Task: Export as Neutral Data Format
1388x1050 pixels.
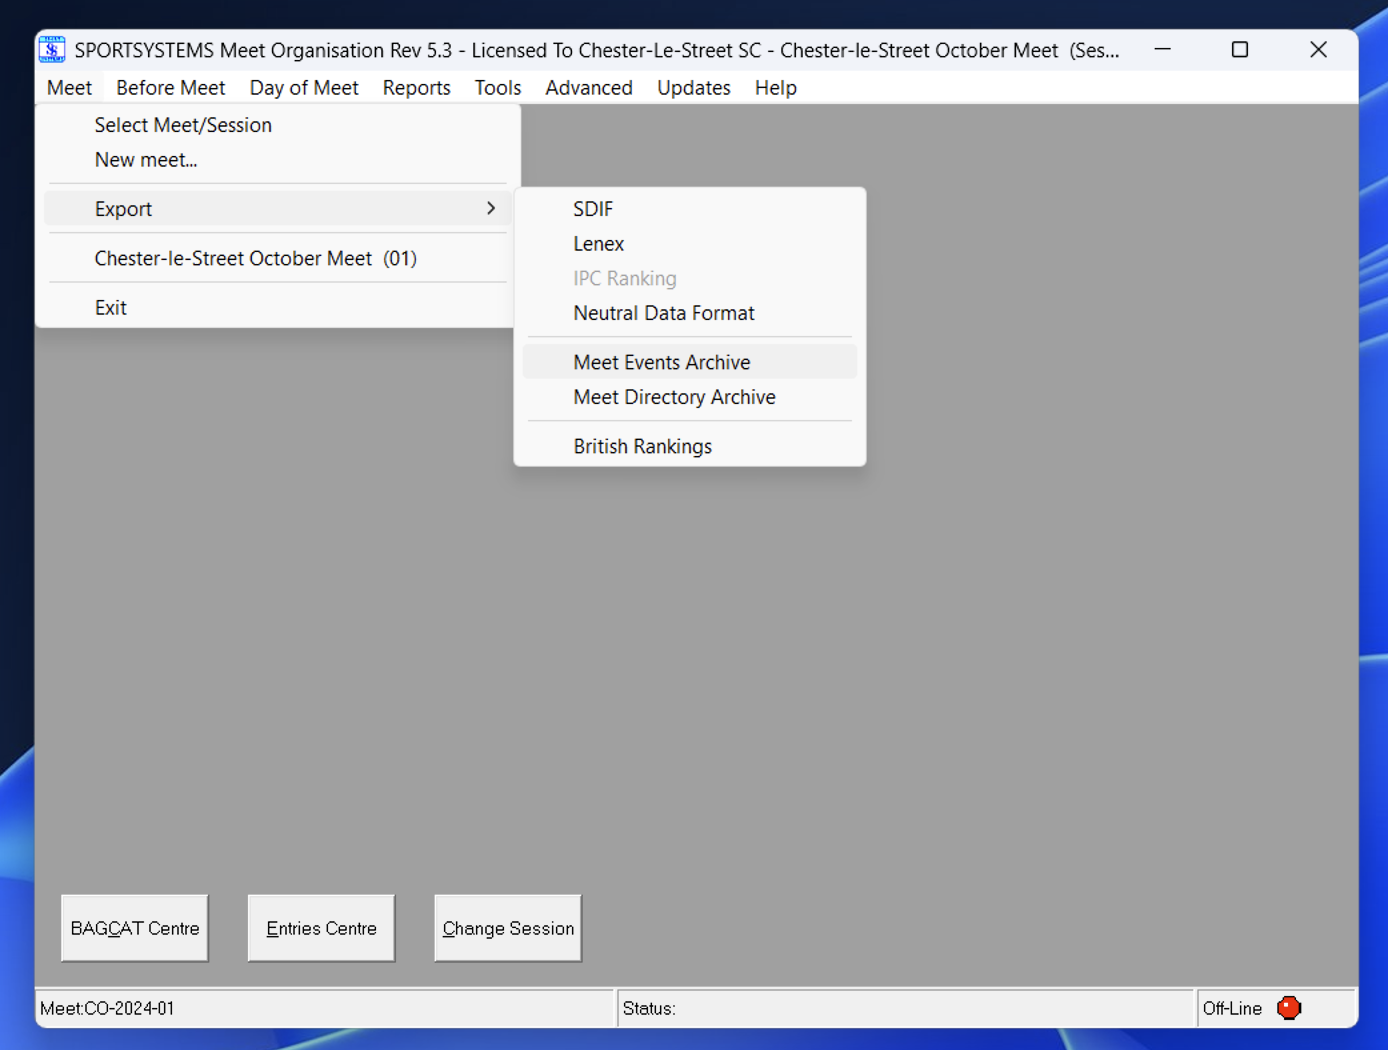Action: [x=690, y=313]
